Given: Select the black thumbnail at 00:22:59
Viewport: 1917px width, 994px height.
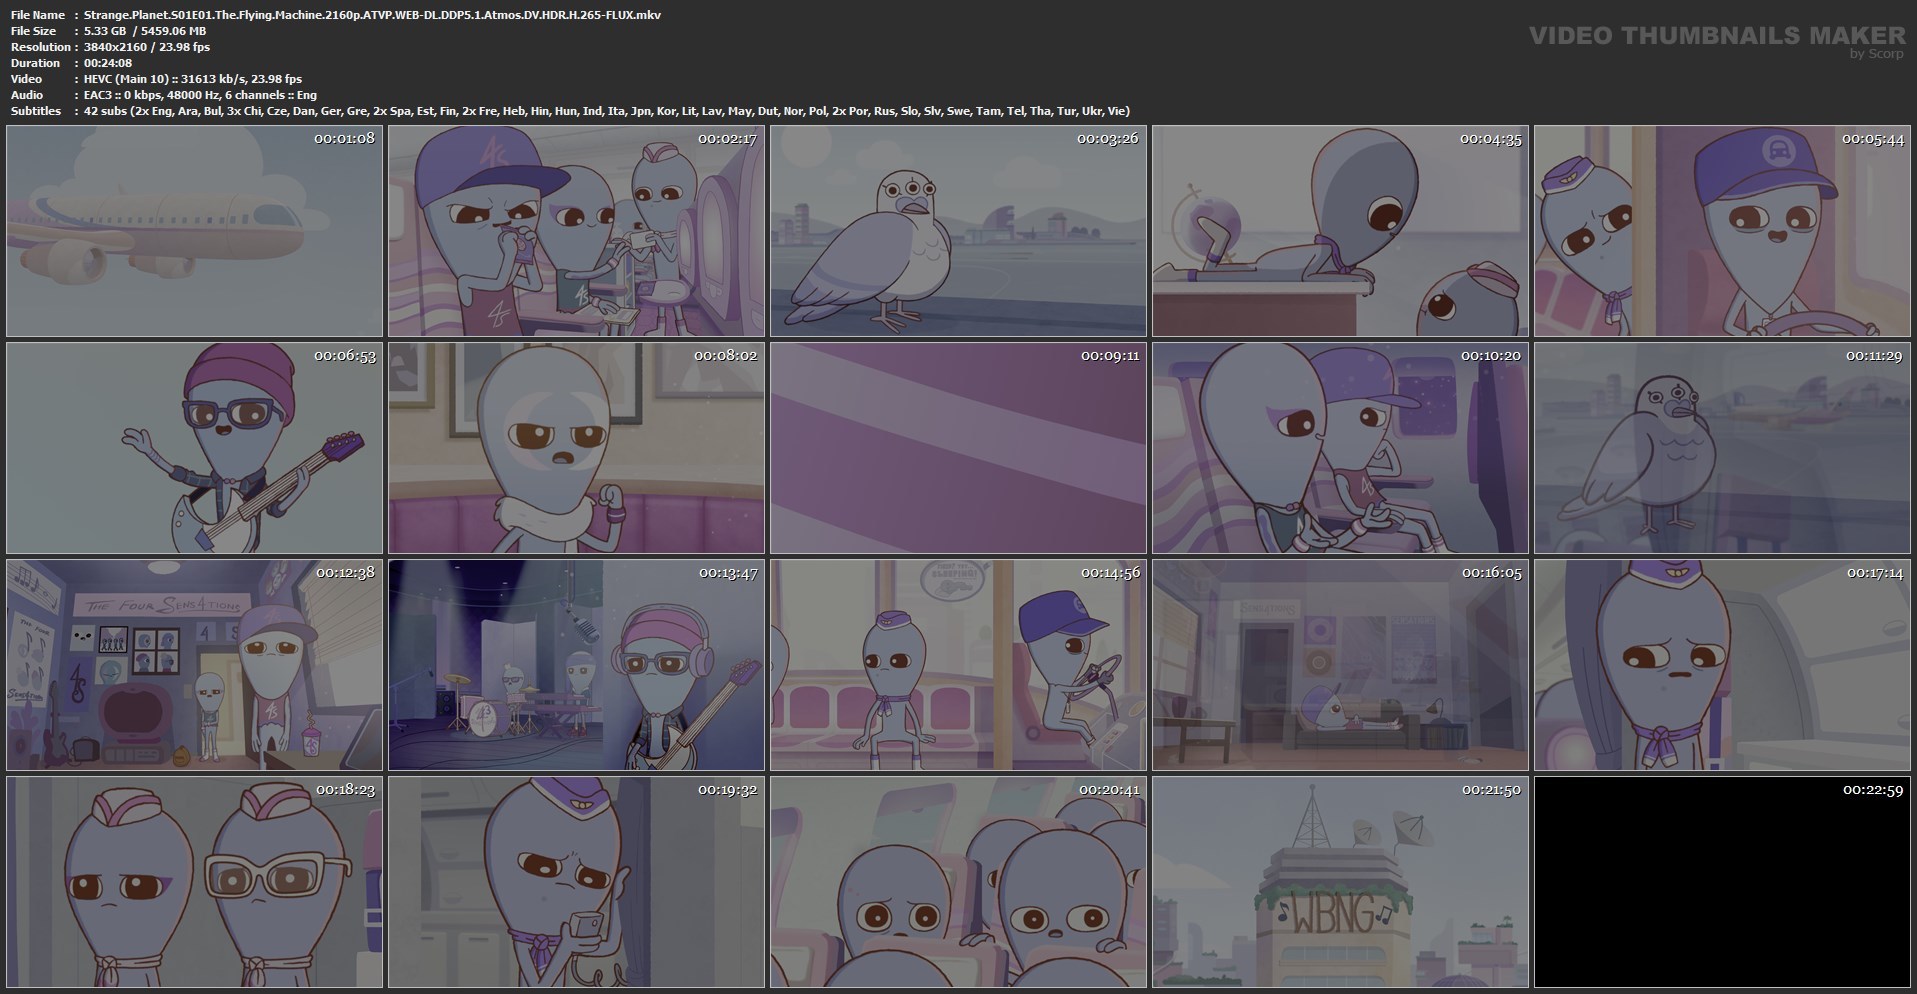Looking at the screenshot, I should [x=1722, y=882].
